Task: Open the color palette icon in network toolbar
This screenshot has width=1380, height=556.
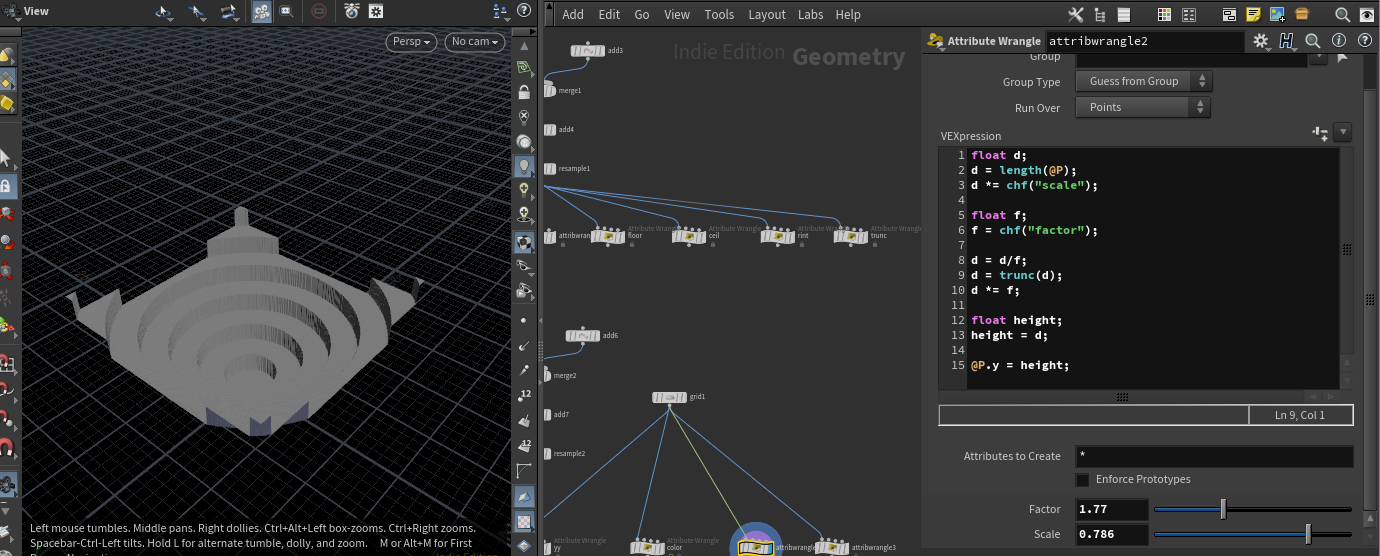Action: (1164, 14)
